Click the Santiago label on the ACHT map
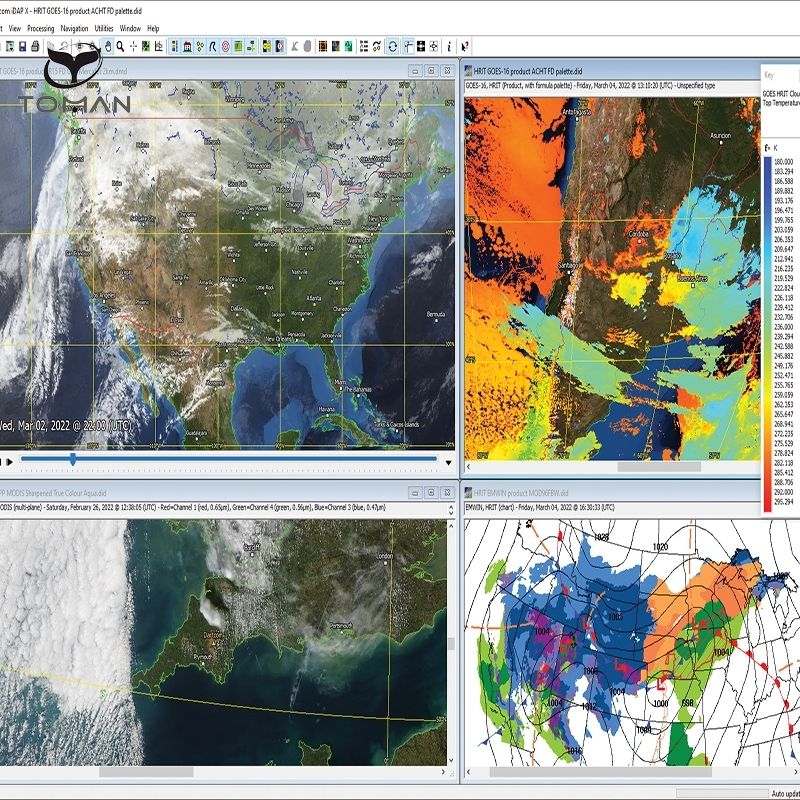Screen dimensions: 800x800 (568, 266)
